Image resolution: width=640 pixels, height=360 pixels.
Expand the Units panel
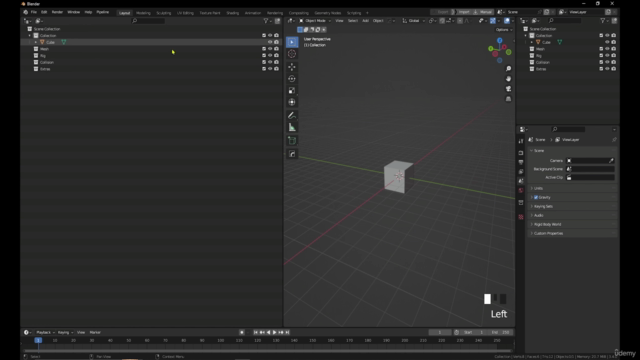[x=572, y=189]
